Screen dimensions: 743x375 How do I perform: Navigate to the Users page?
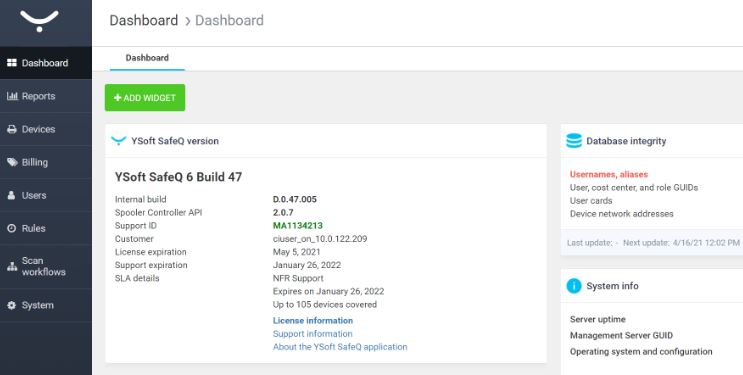click(x=46, y=195)
